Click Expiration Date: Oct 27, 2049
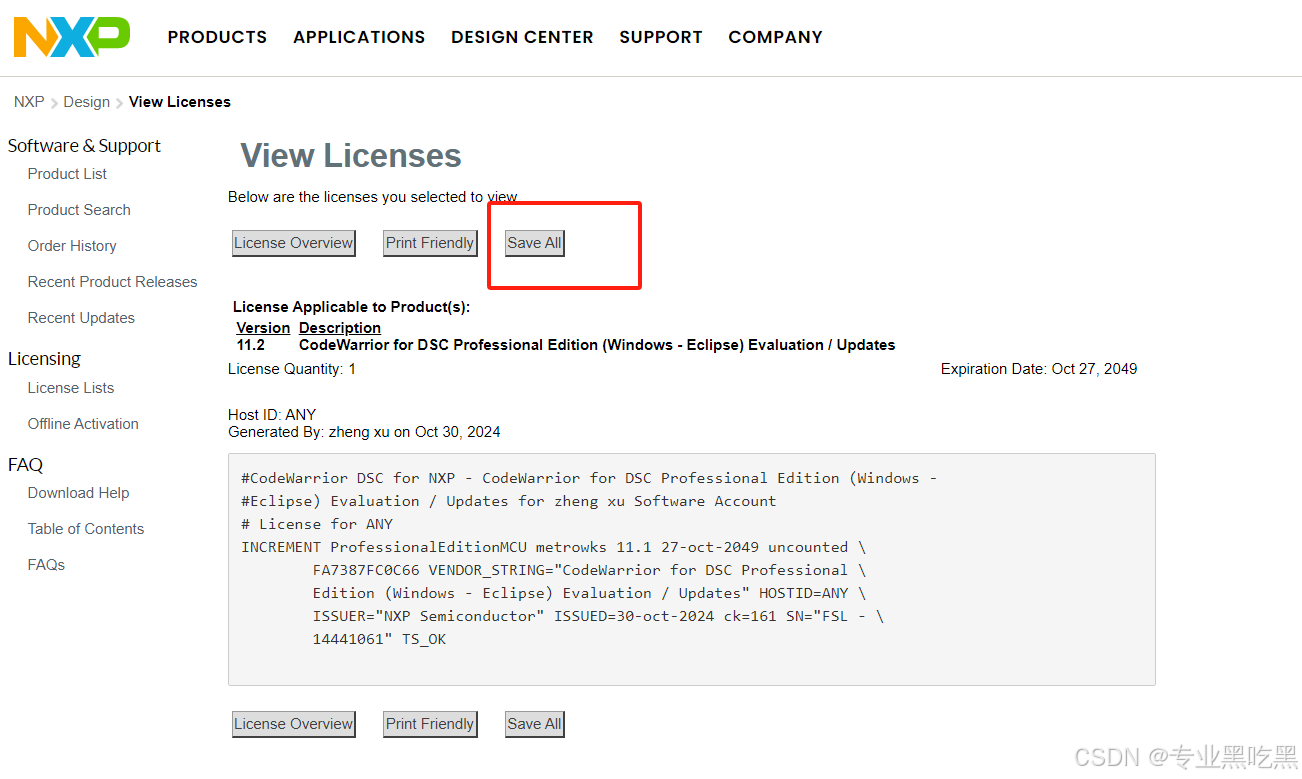1302x779 pixels. click(x=1039, y=369)
